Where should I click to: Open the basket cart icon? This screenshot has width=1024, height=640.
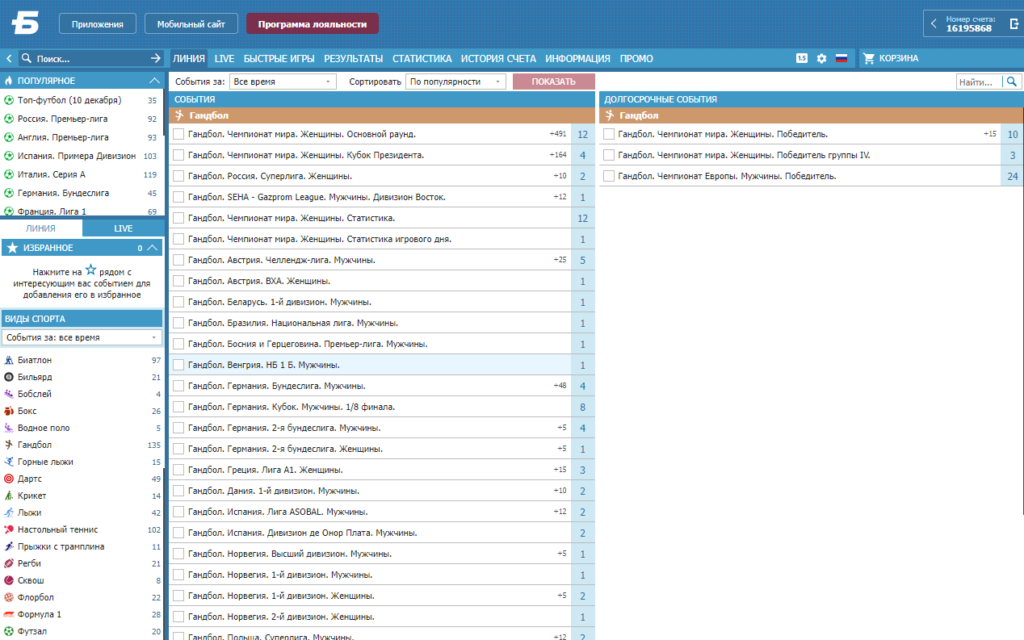(x=869, y=58)
